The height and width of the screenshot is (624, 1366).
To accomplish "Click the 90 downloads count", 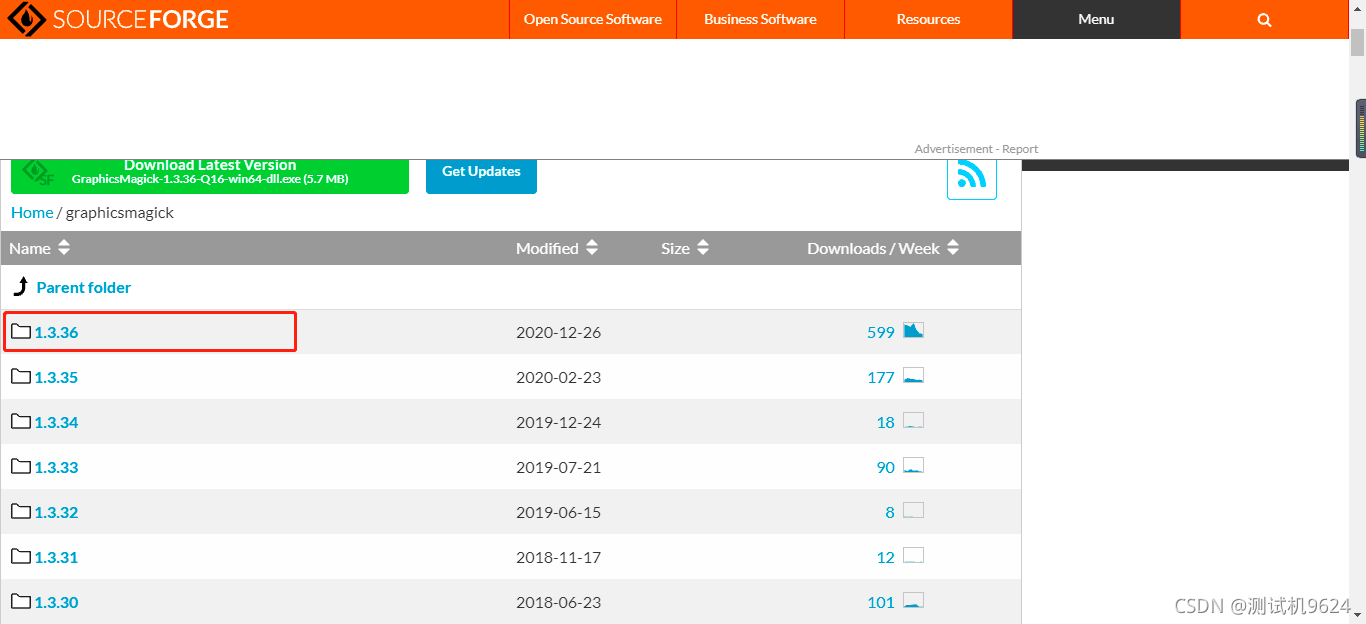I will click(x=886, y=467).
